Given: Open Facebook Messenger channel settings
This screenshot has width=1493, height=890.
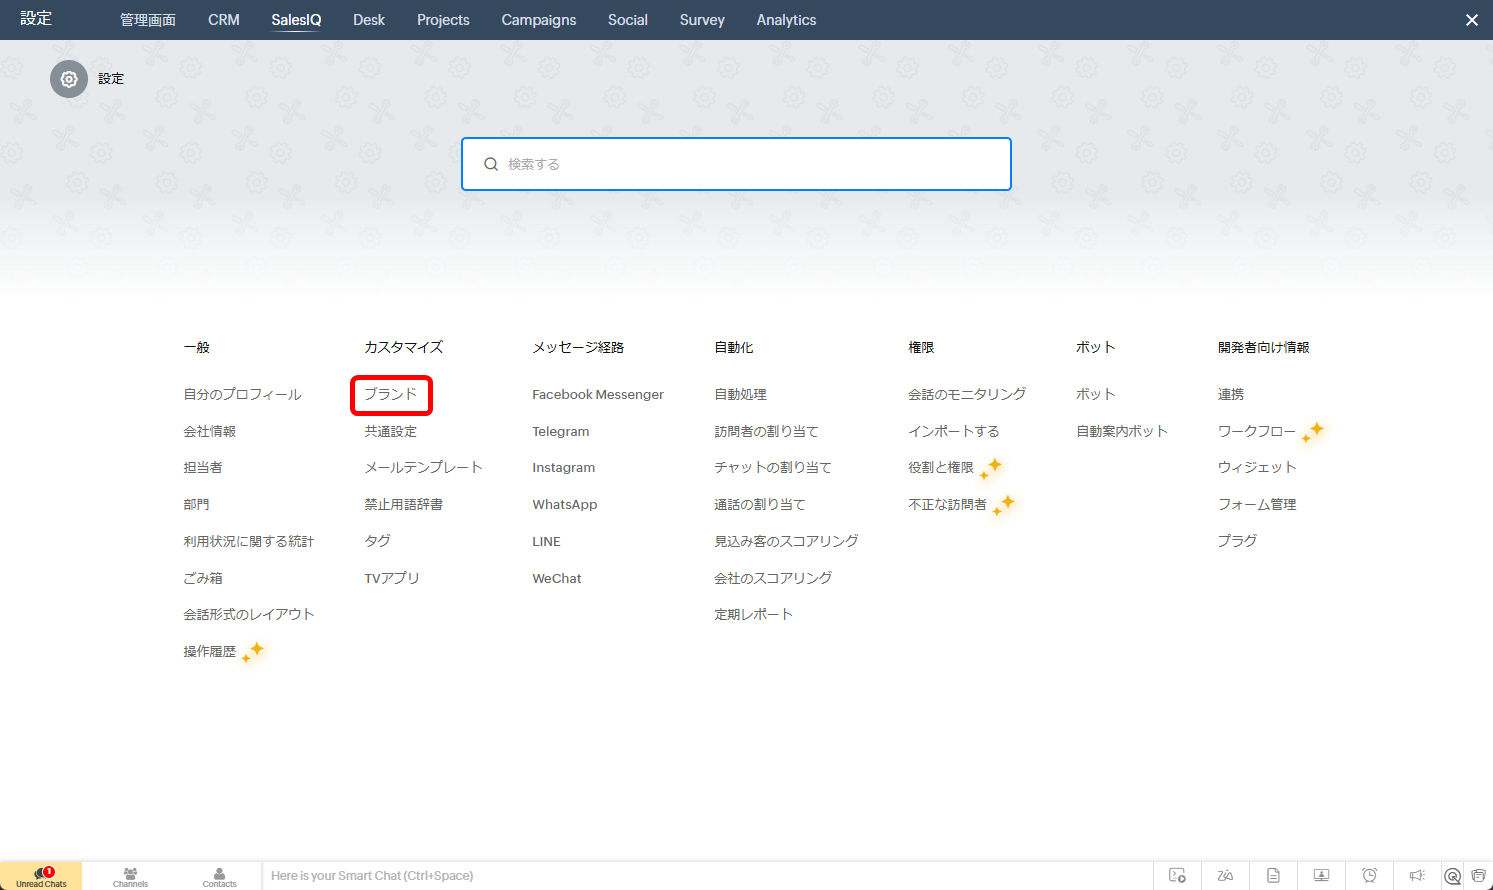Looking at the screenshot, I should (x=598, y=394).
